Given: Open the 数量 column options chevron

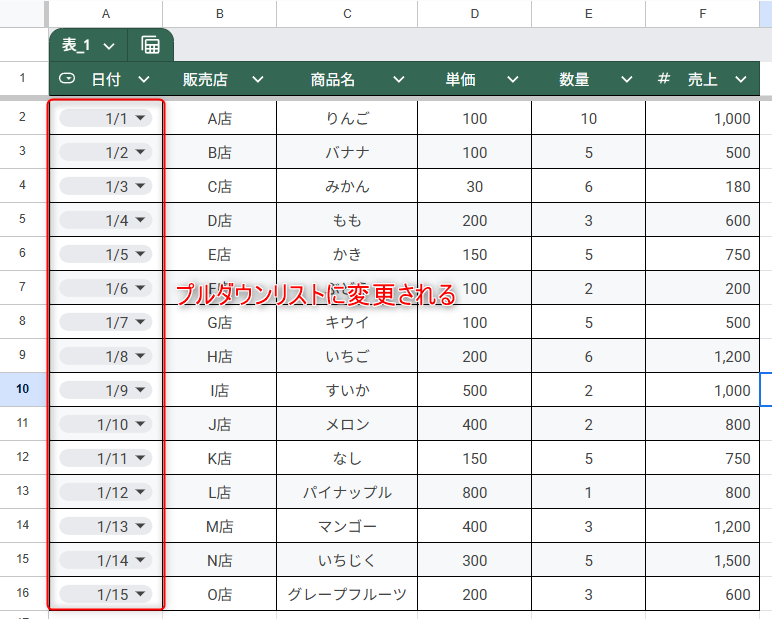Looking at the screenshot, I should coord(627,80).
